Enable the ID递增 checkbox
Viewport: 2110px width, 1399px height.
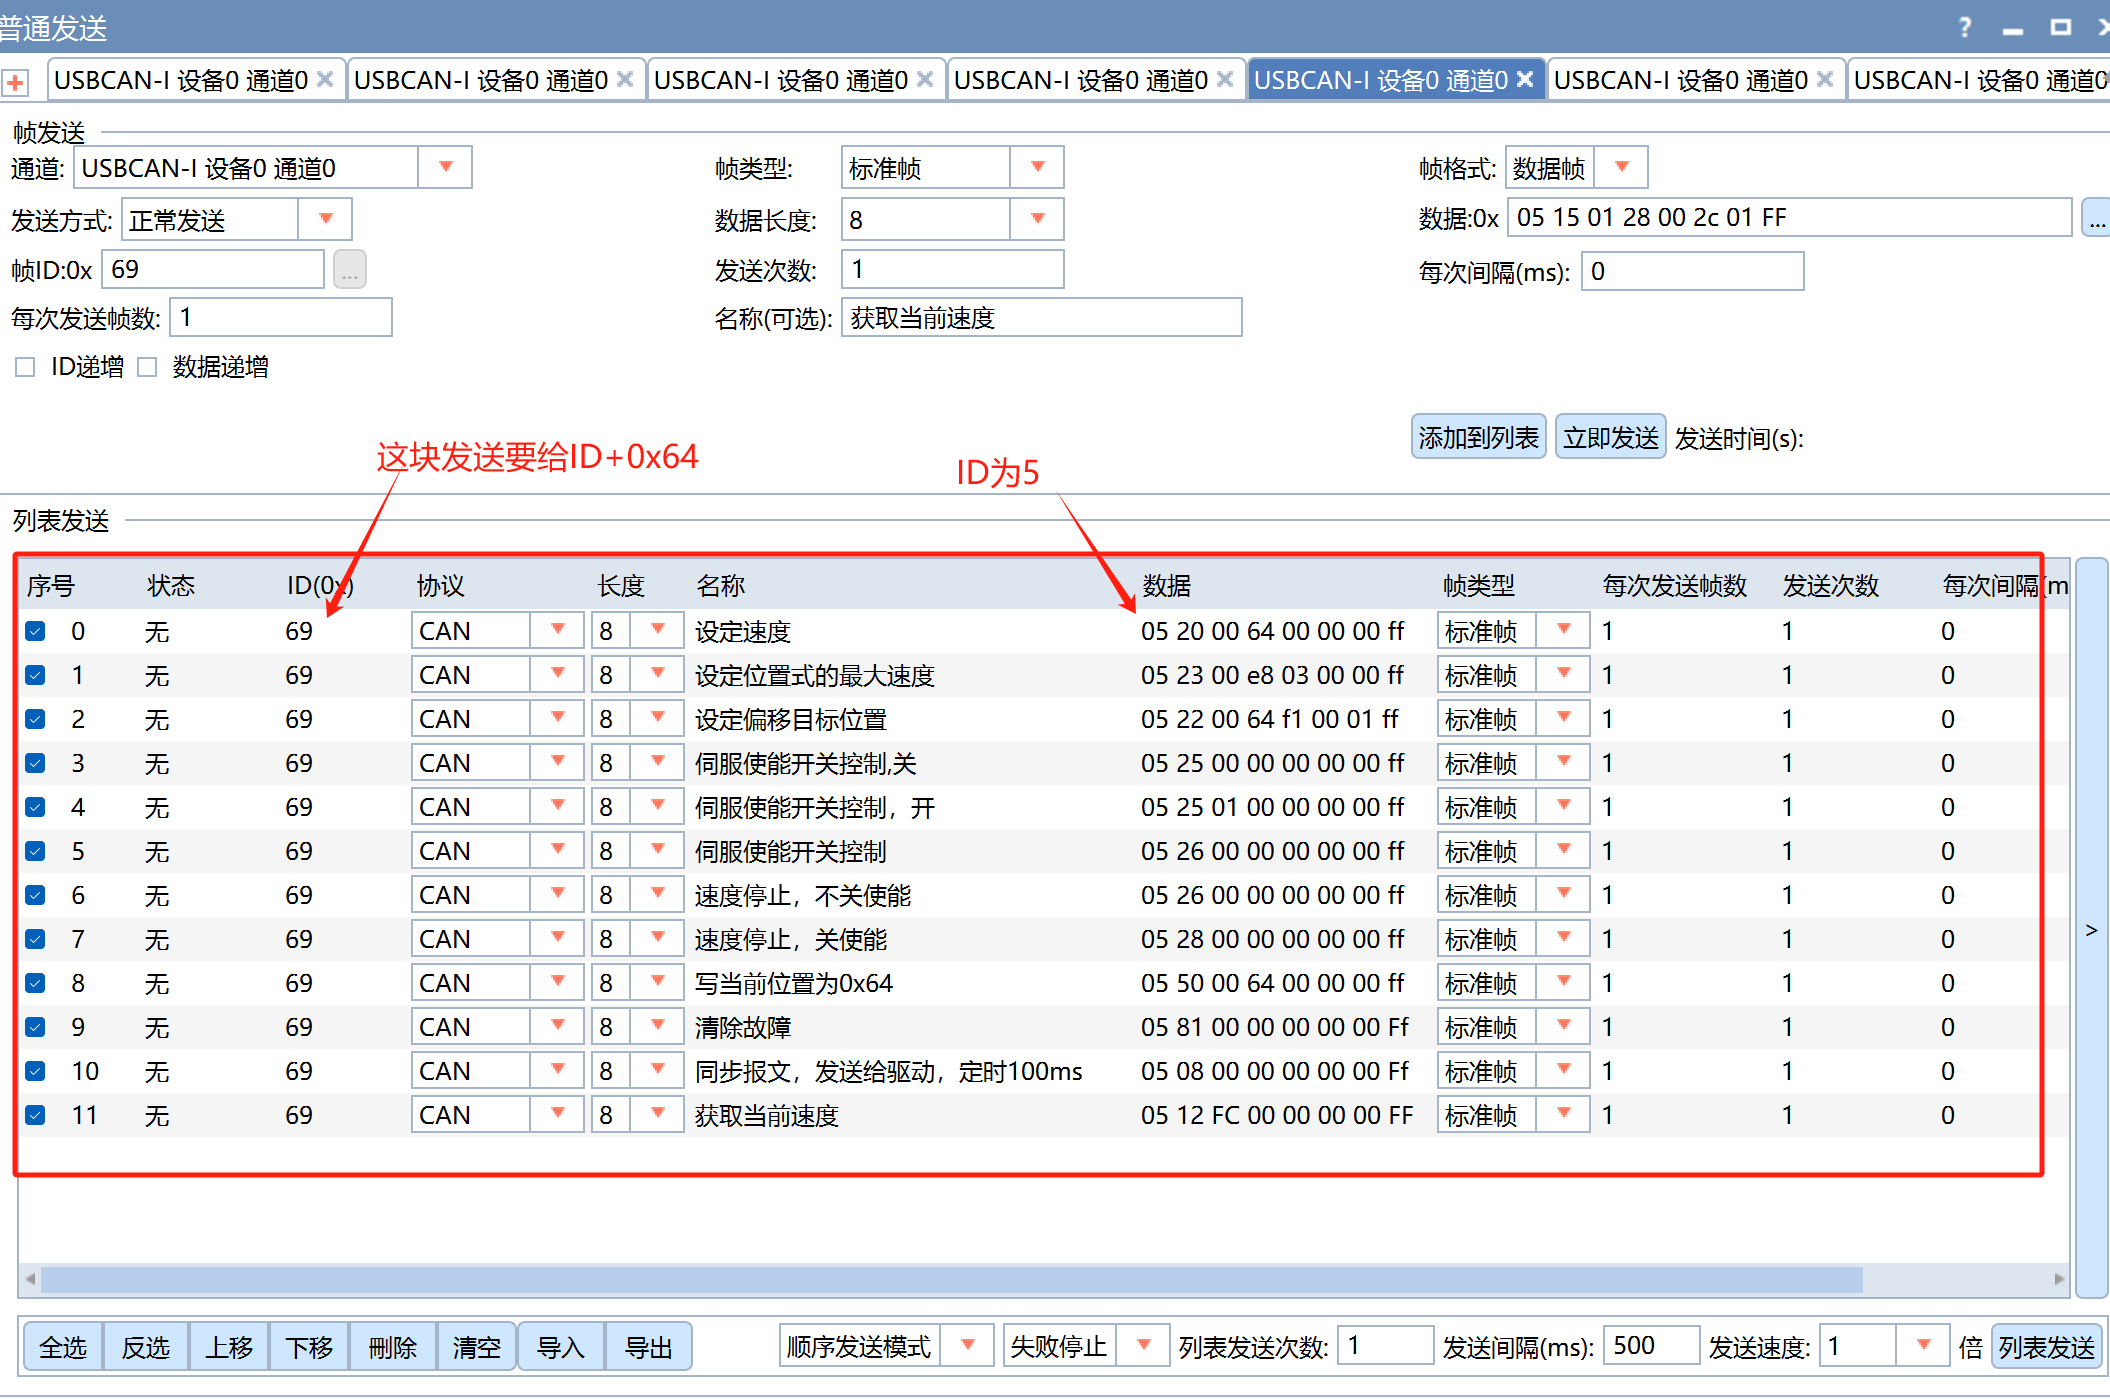25,367
